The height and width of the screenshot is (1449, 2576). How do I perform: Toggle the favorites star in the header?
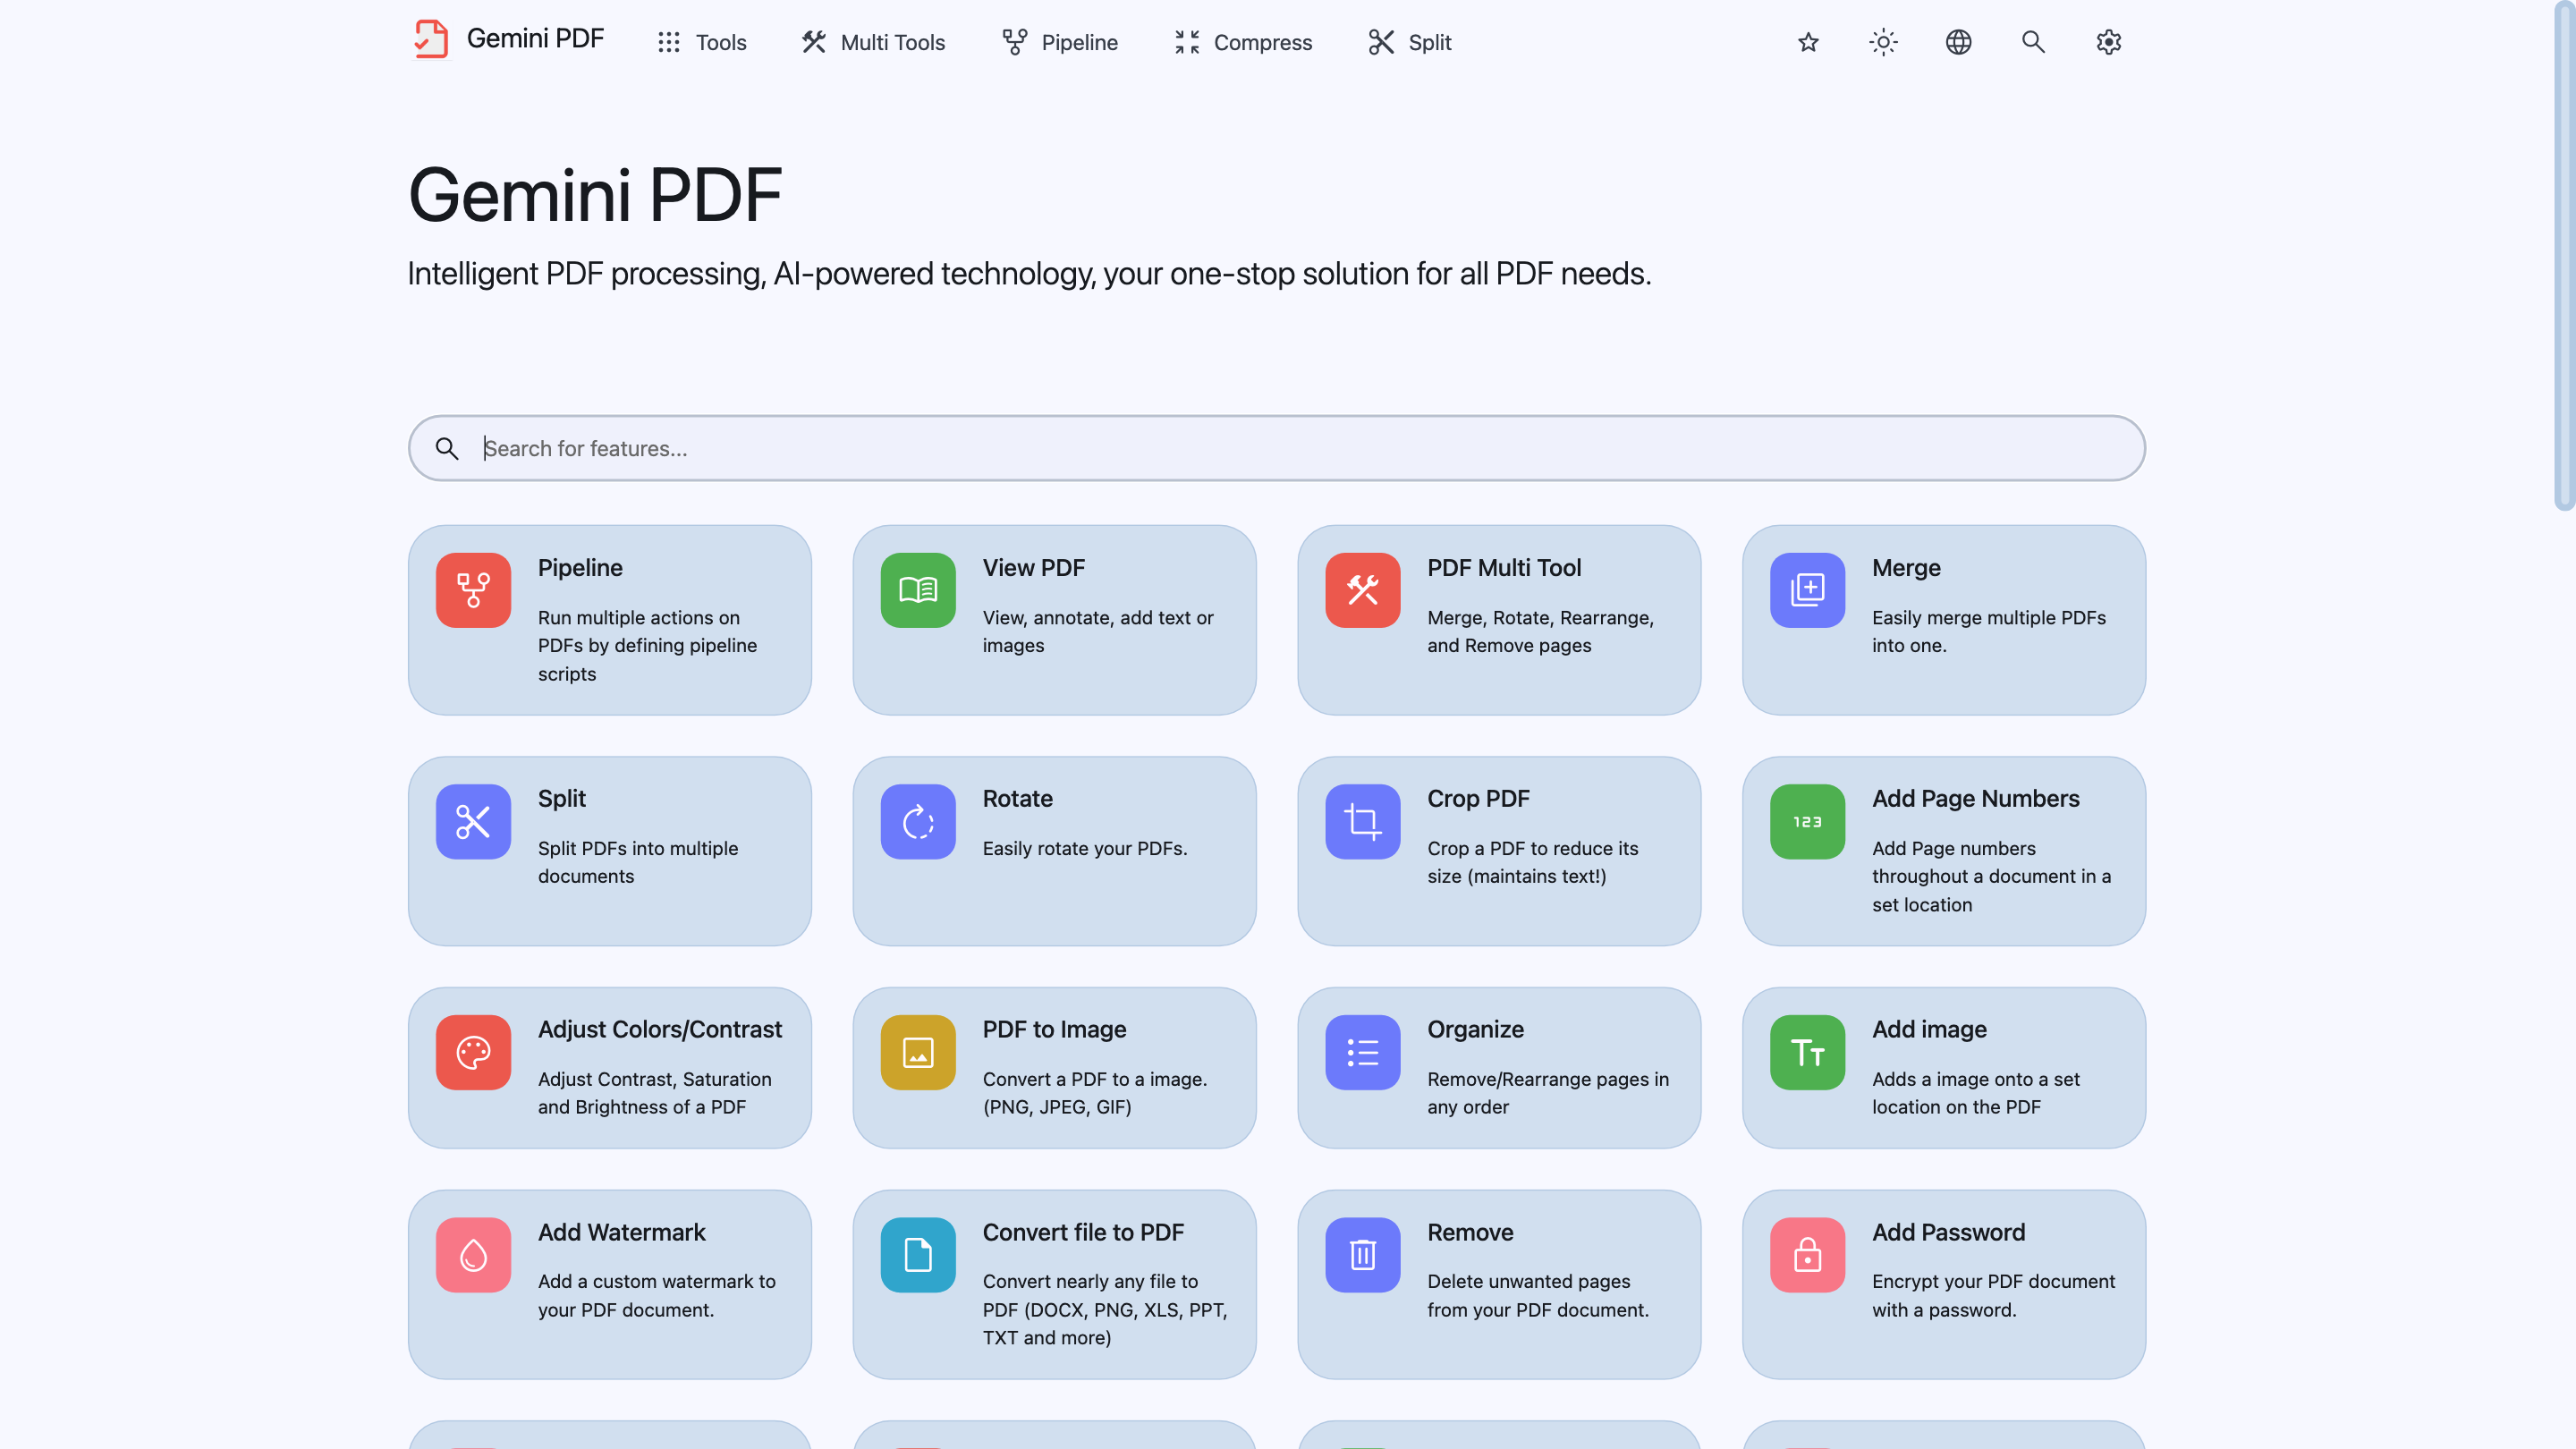click(1808, 42)
